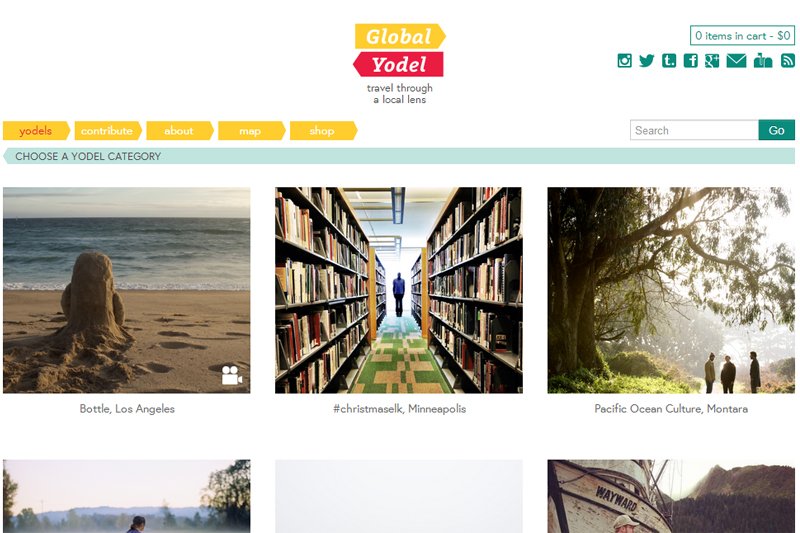
Task: Click the email envelope icon
Action: pyautogui.click(x=736, y=61)
